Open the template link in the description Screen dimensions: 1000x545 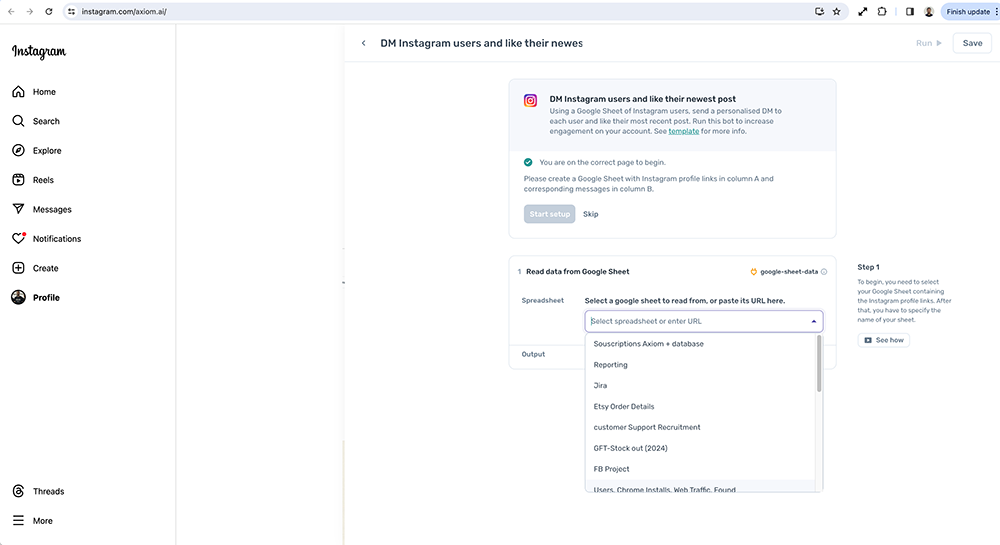684,131
